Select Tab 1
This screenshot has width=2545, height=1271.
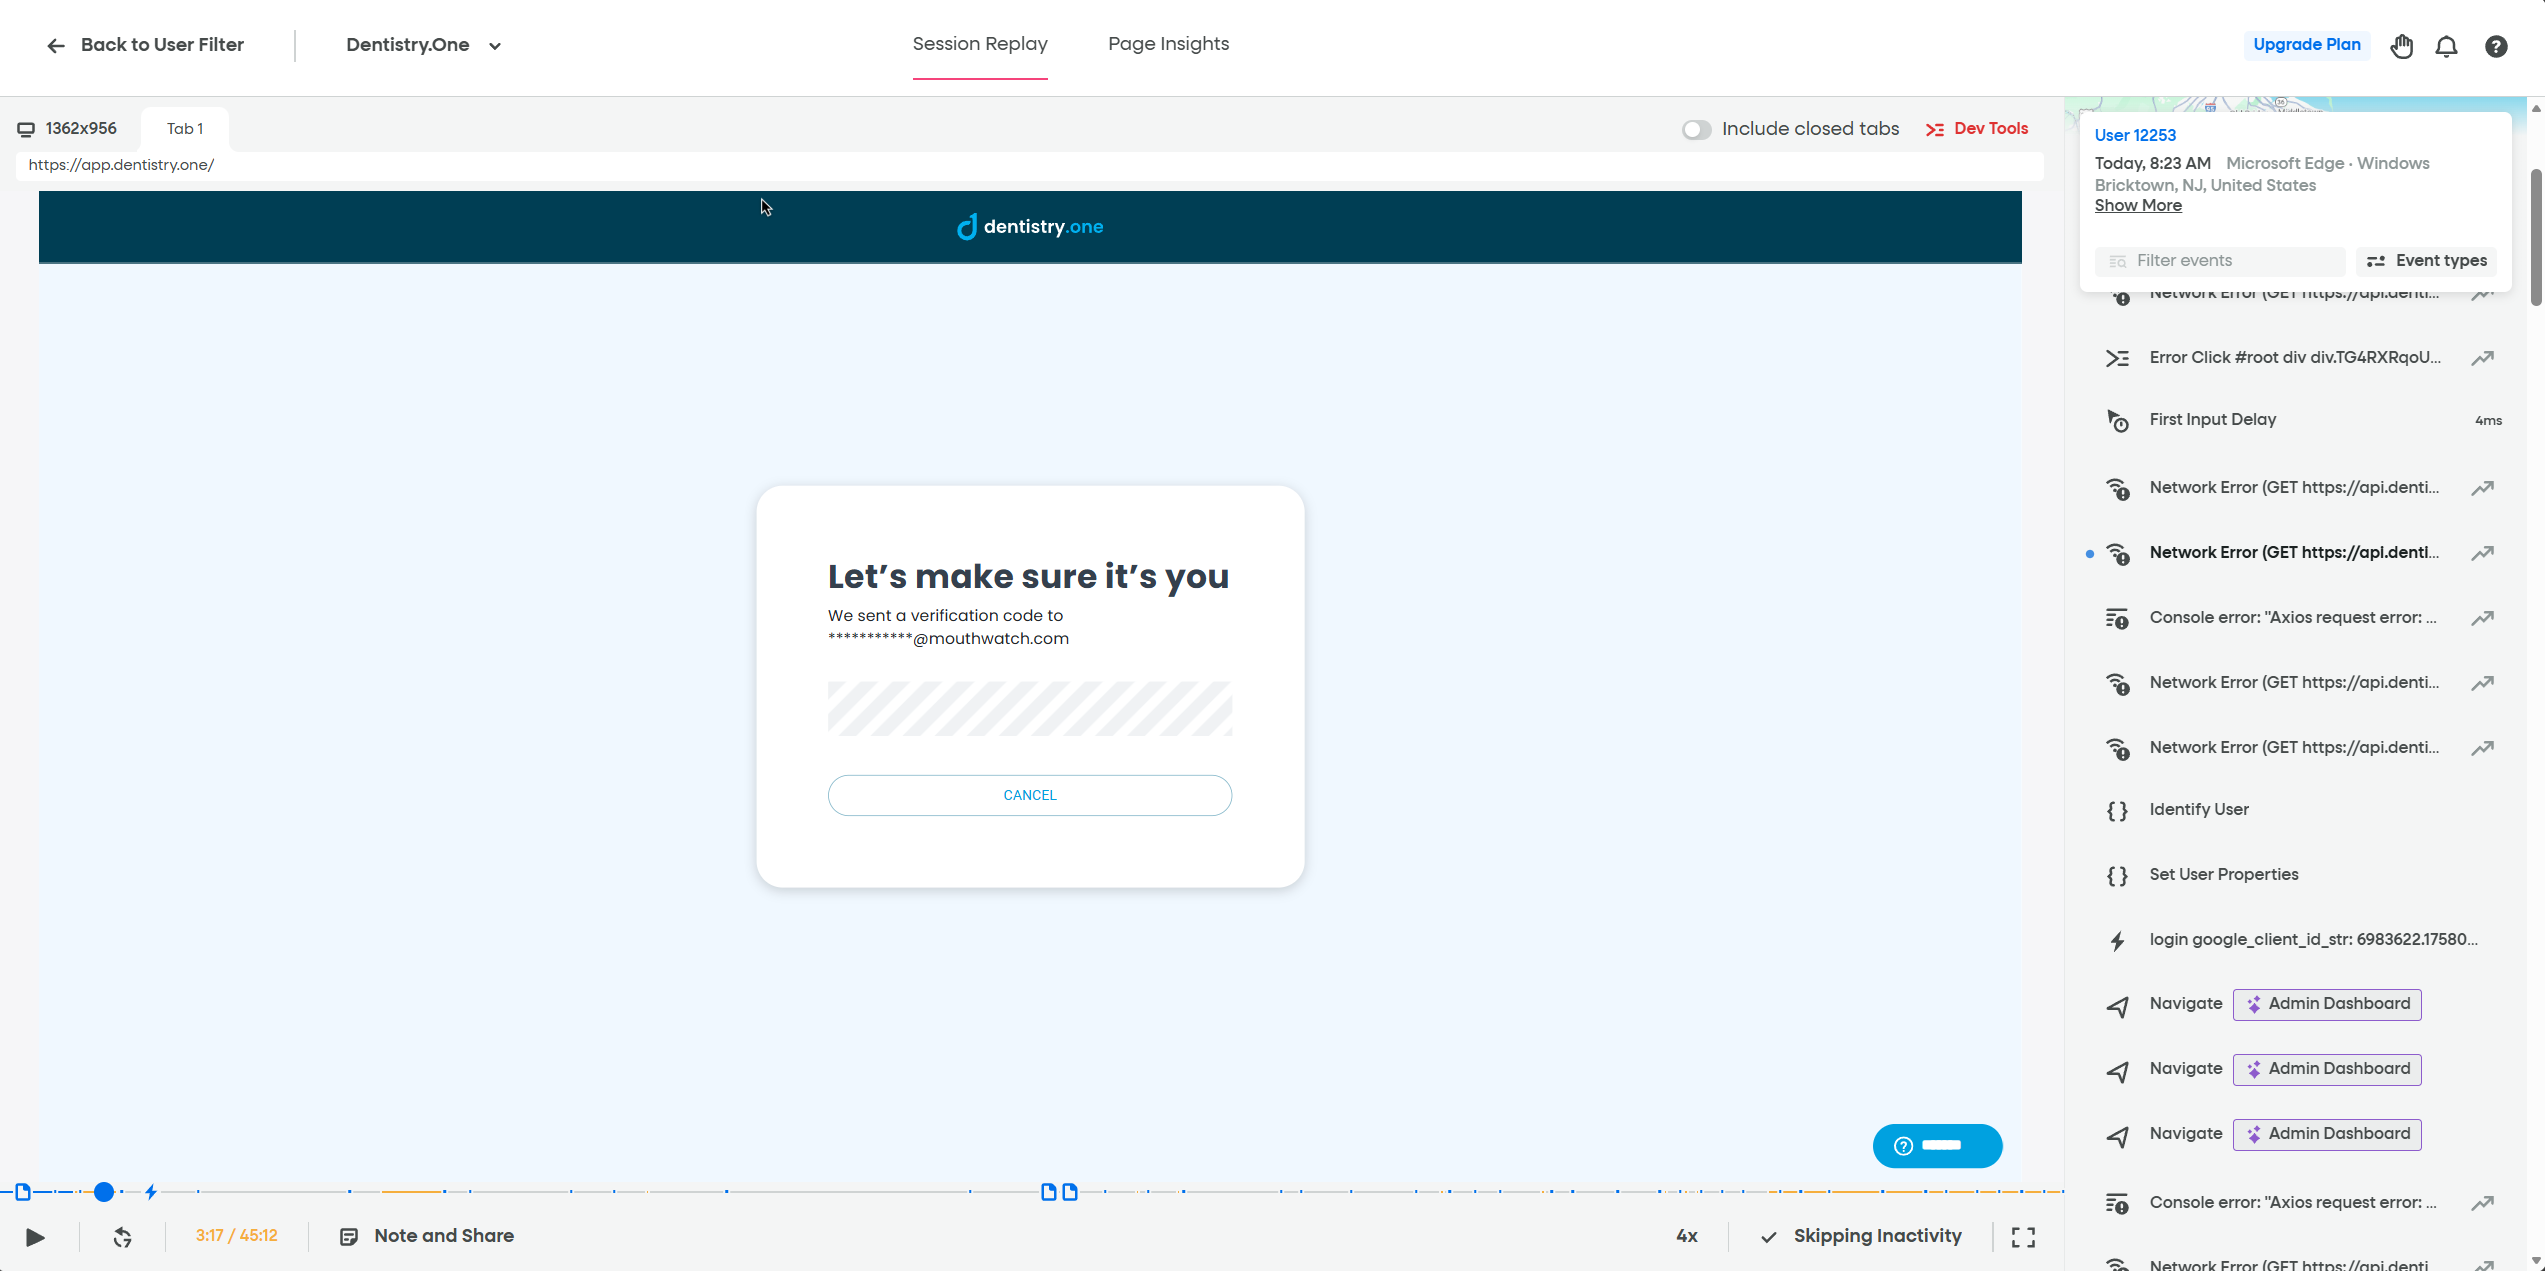pos(183,128)
